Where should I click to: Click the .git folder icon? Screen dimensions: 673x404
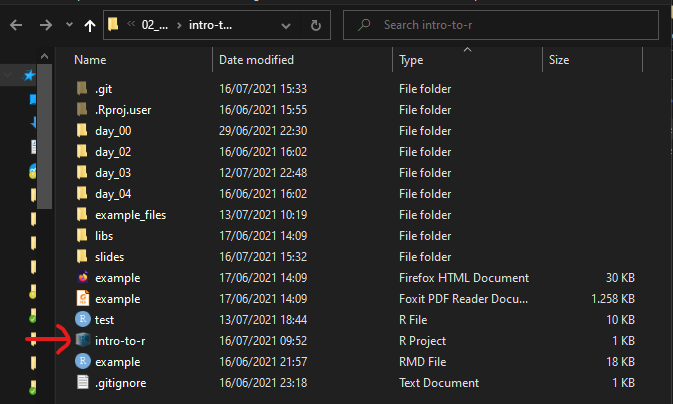point(83,89)
